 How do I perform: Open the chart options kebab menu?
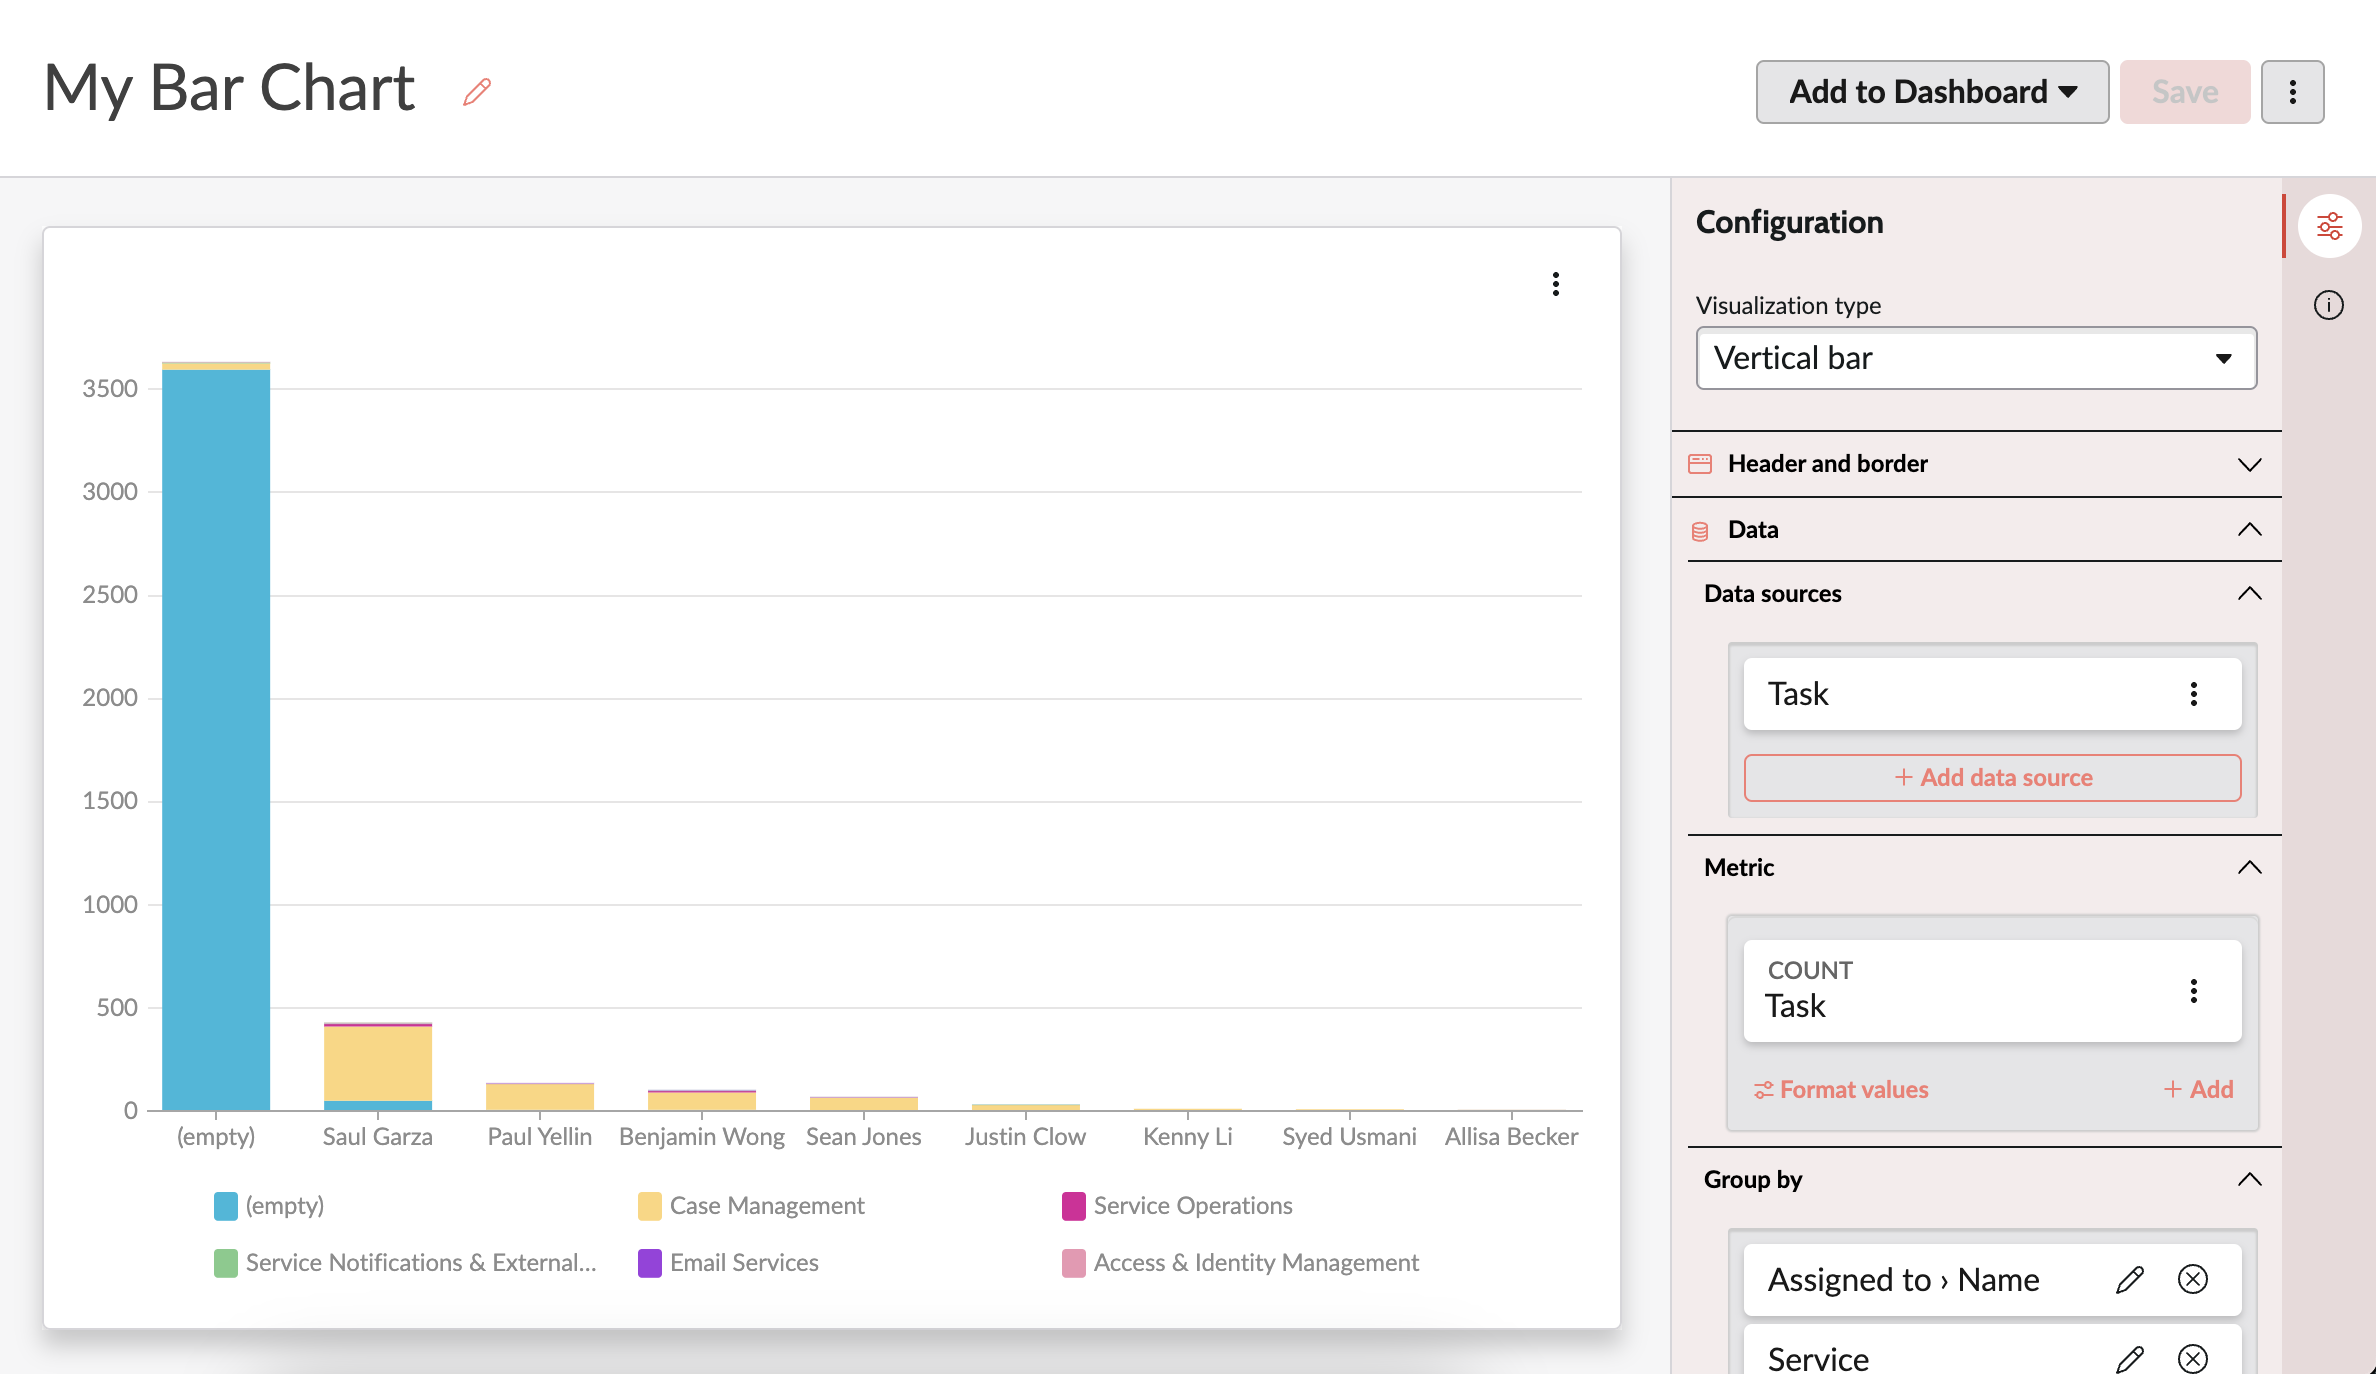(x=1556, y=285)
